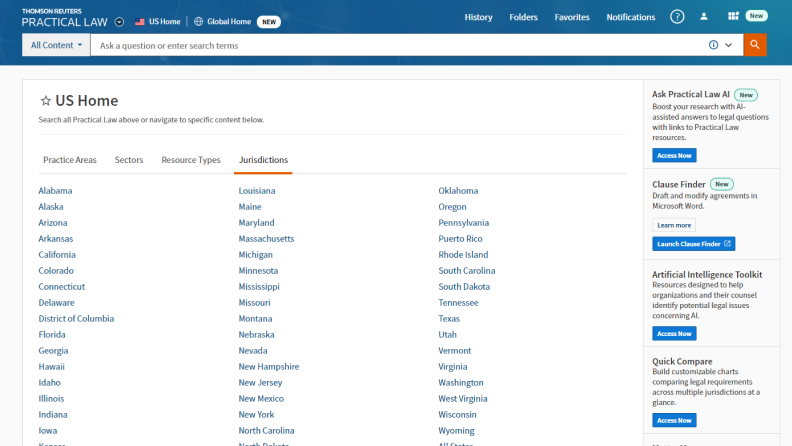Switch to the Practice Areas tab

pyautogui.click(x=69, y=160)
